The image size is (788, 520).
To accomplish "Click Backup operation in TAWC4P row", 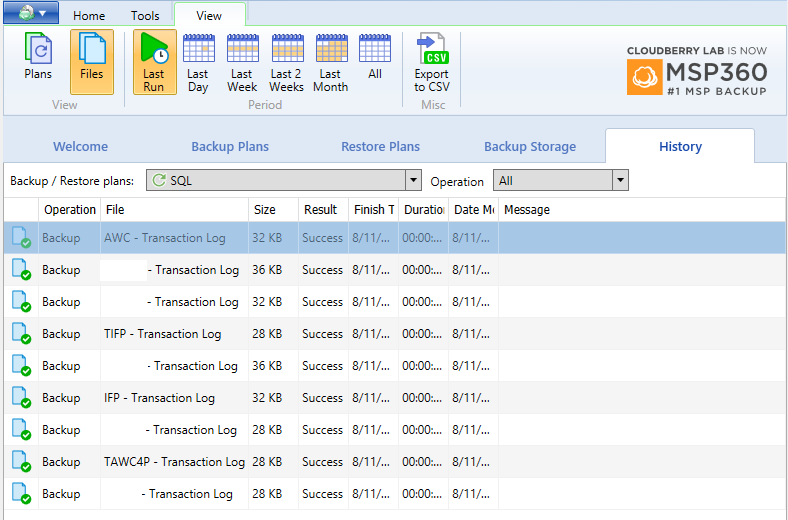I will (61, 462).
